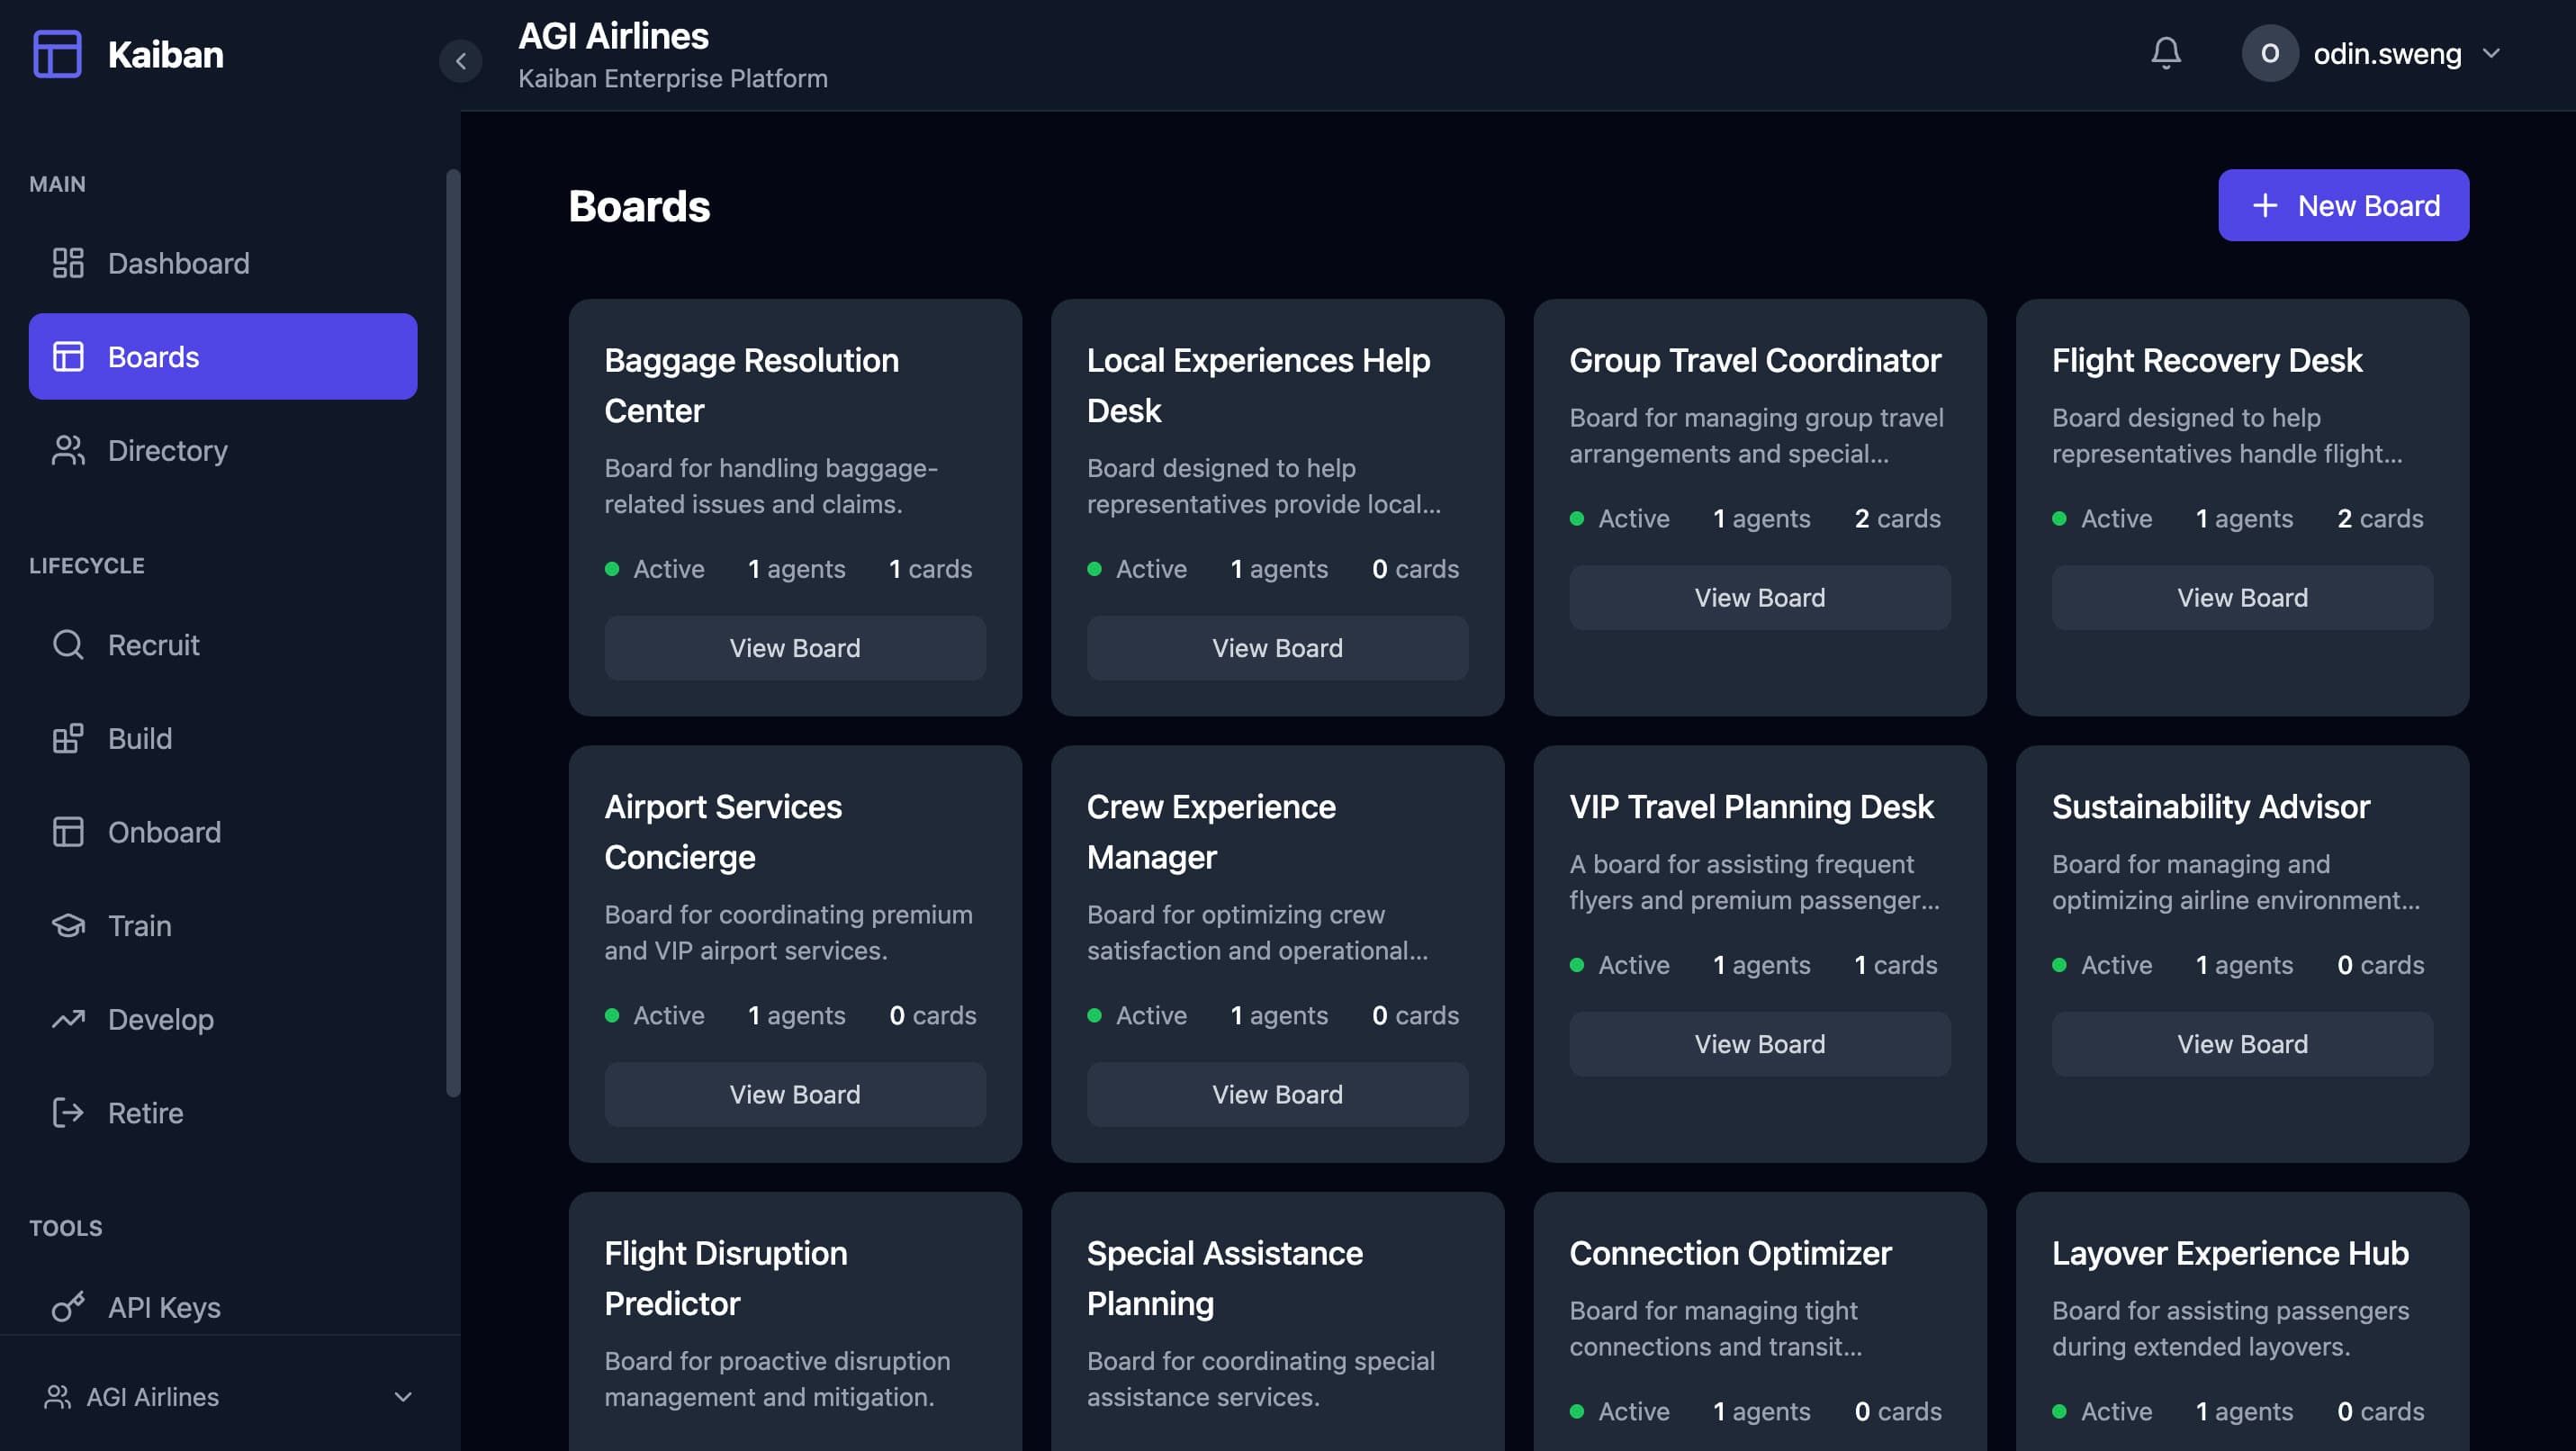The height and width of the screenshot is (1451, 2576).
Task: Click the Special Assistance Planning title
Action: pyautogui.click(x=1225, y=1278)
